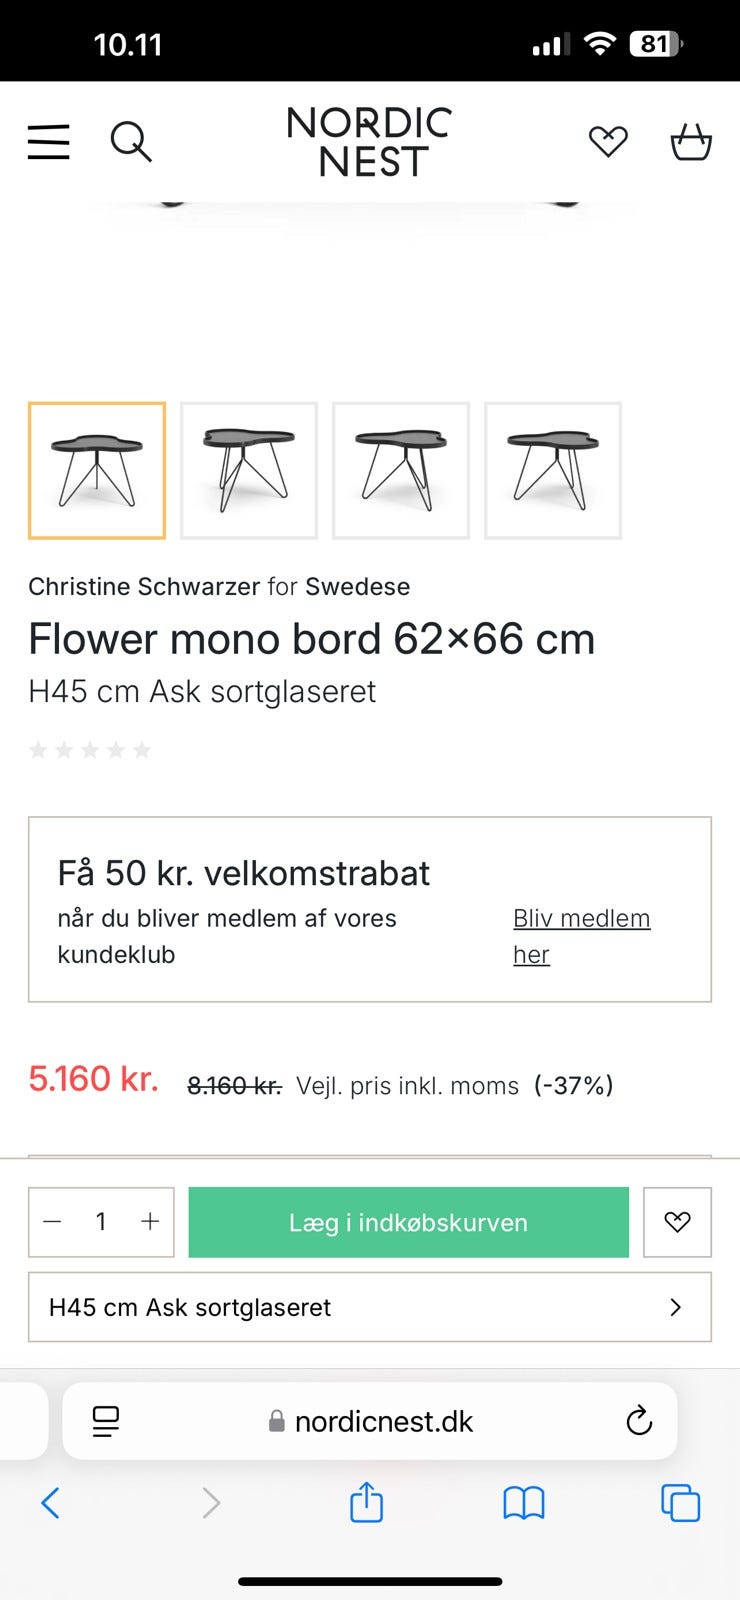Tap Safari share icon
740x1600 pixels.
point(366,1503)
